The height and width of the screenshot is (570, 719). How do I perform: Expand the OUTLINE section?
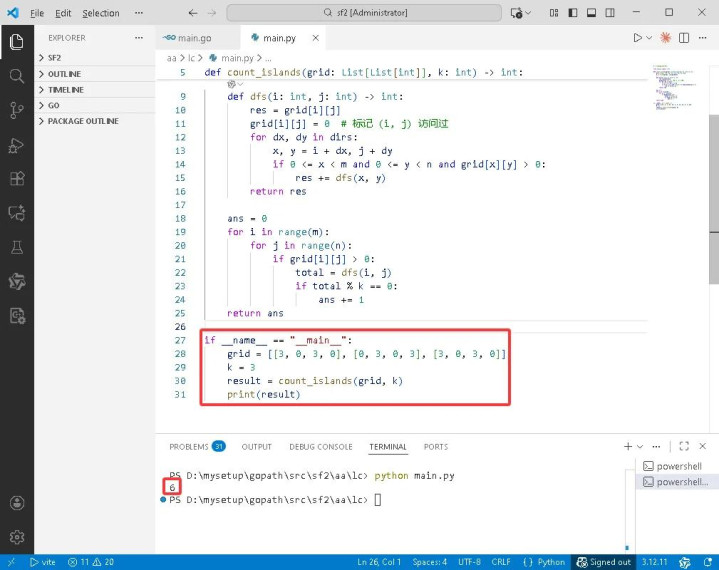[64, 74]
